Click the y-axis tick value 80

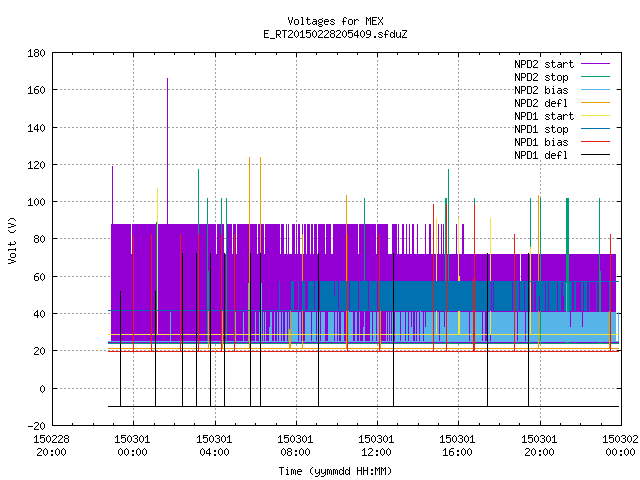(39, 239)
